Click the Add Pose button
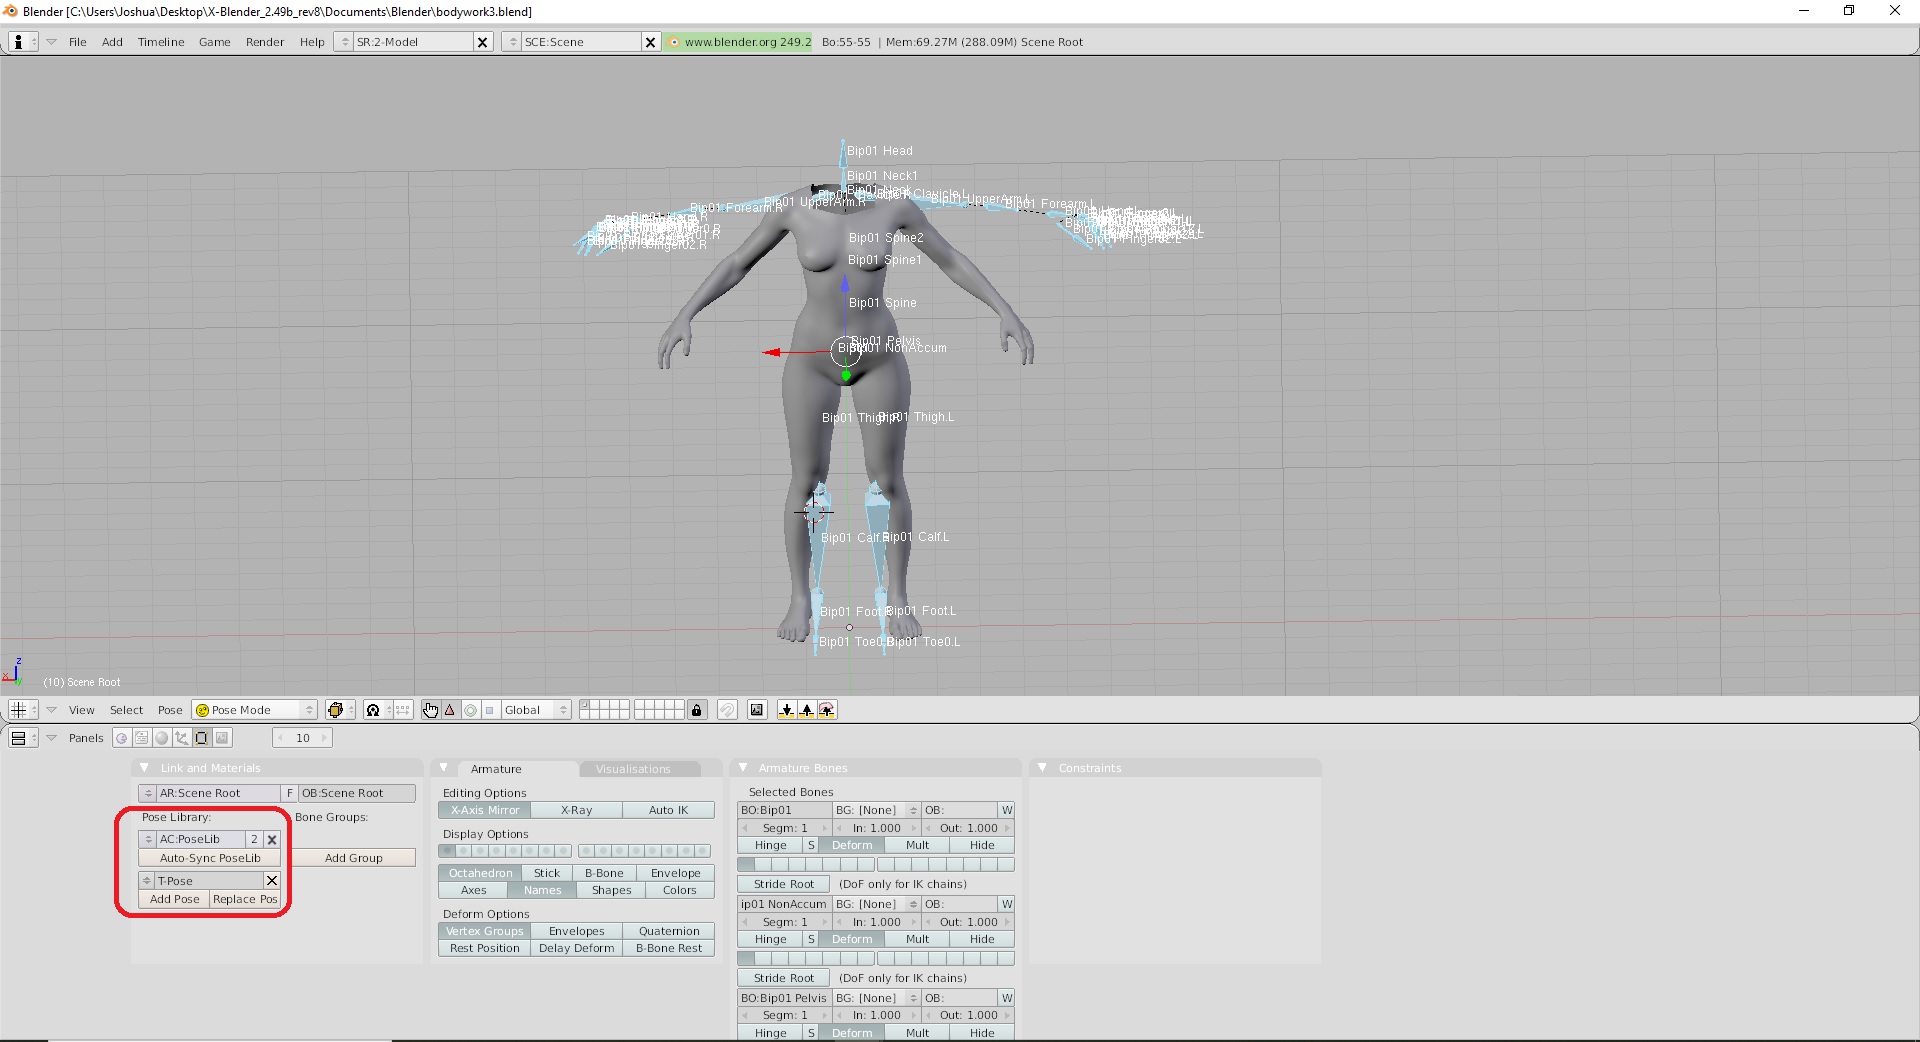Viewport: 1920px width, 1042px height. click(x=174, y=899)
